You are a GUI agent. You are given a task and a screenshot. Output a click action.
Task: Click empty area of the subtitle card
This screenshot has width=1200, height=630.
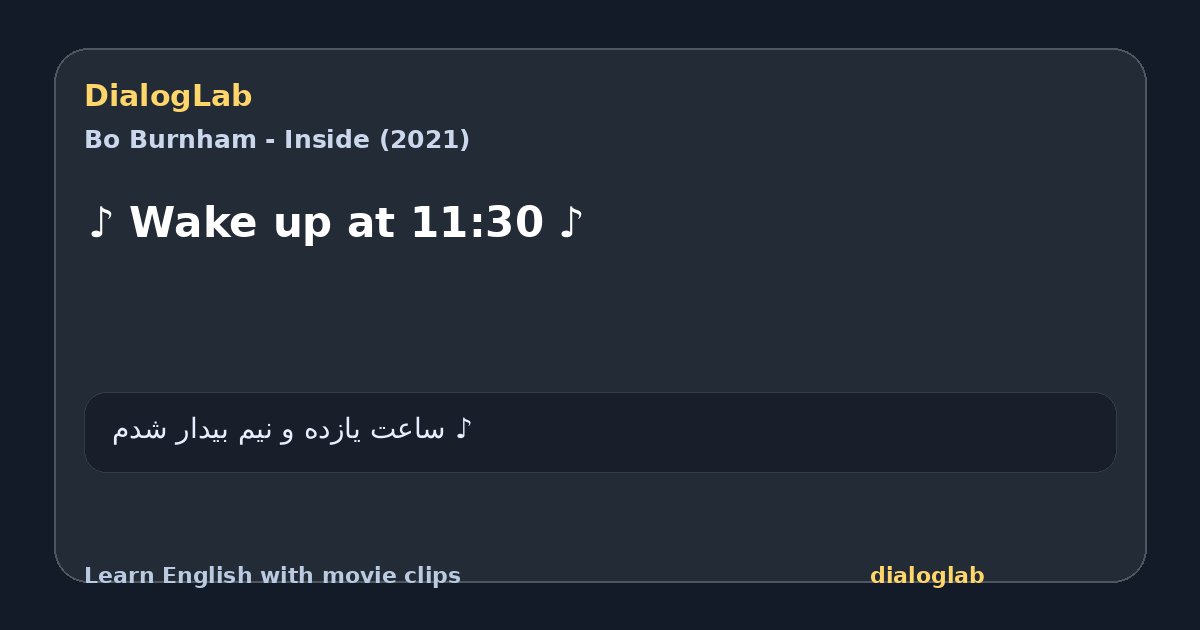coord(800,310)
